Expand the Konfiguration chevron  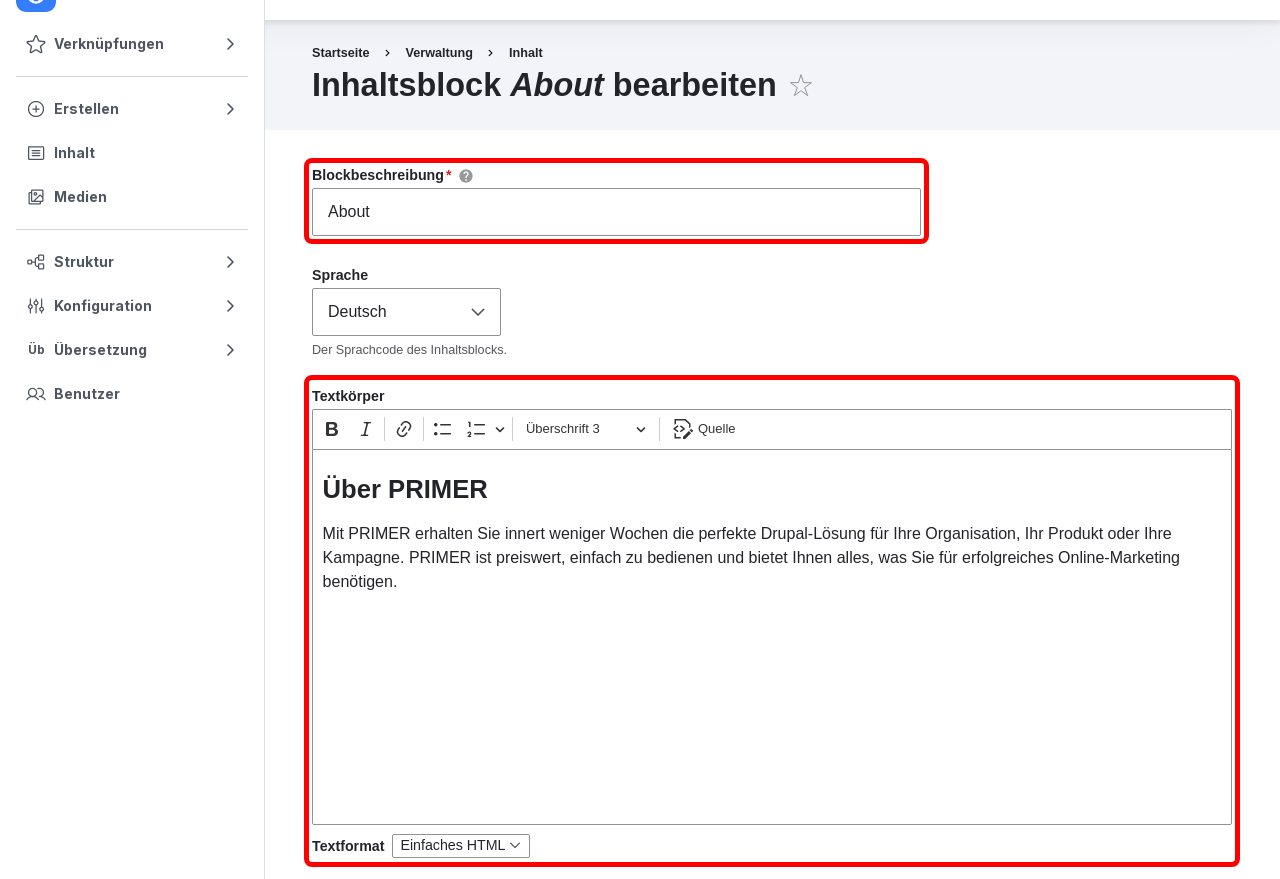230,306
